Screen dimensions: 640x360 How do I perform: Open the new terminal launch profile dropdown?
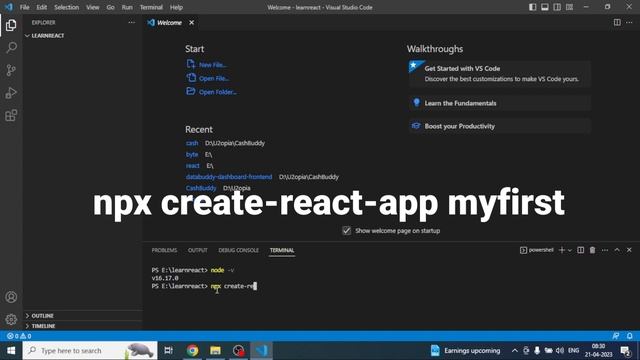pyautogui.click(x=570, y=250)
